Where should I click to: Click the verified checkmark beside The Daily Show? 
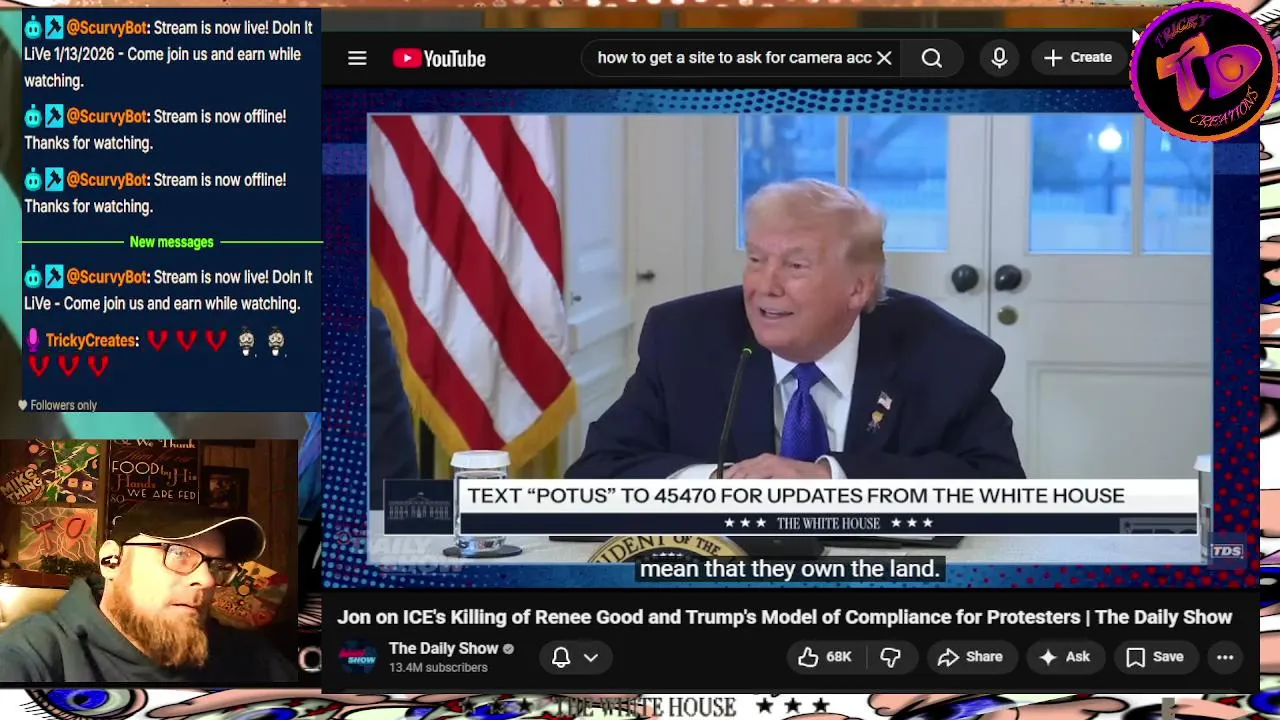[508, 649]
